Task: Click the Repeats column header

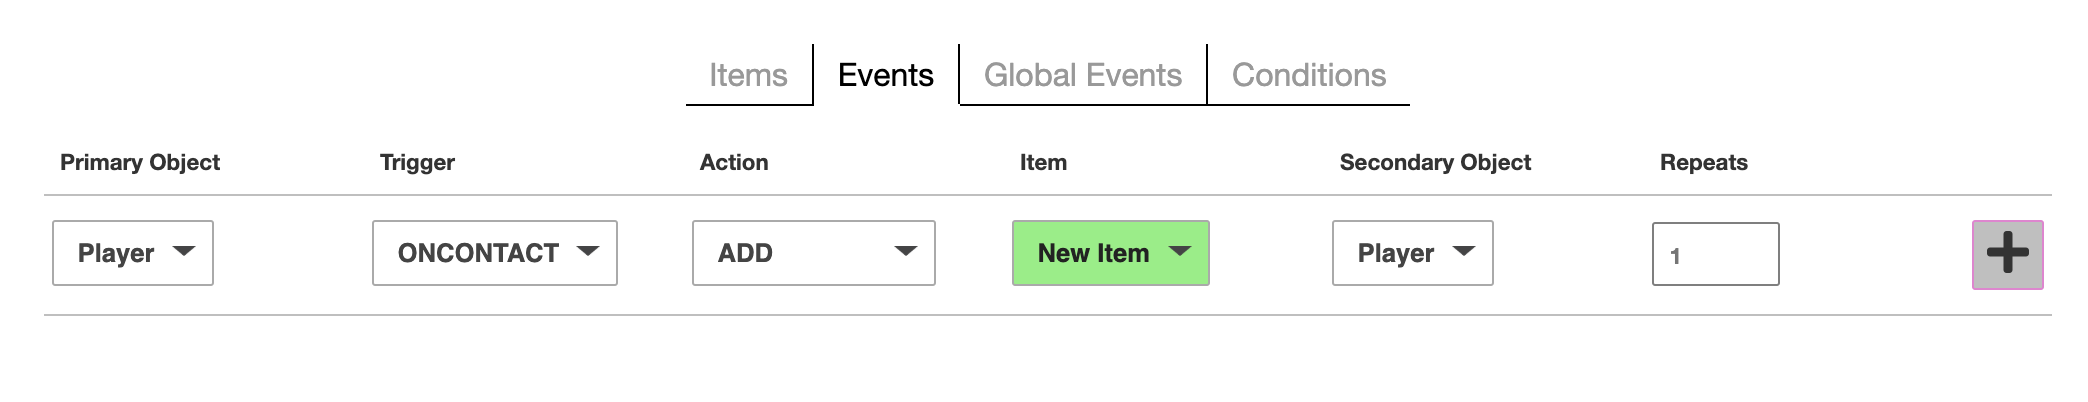Action: coord(1704,162)
